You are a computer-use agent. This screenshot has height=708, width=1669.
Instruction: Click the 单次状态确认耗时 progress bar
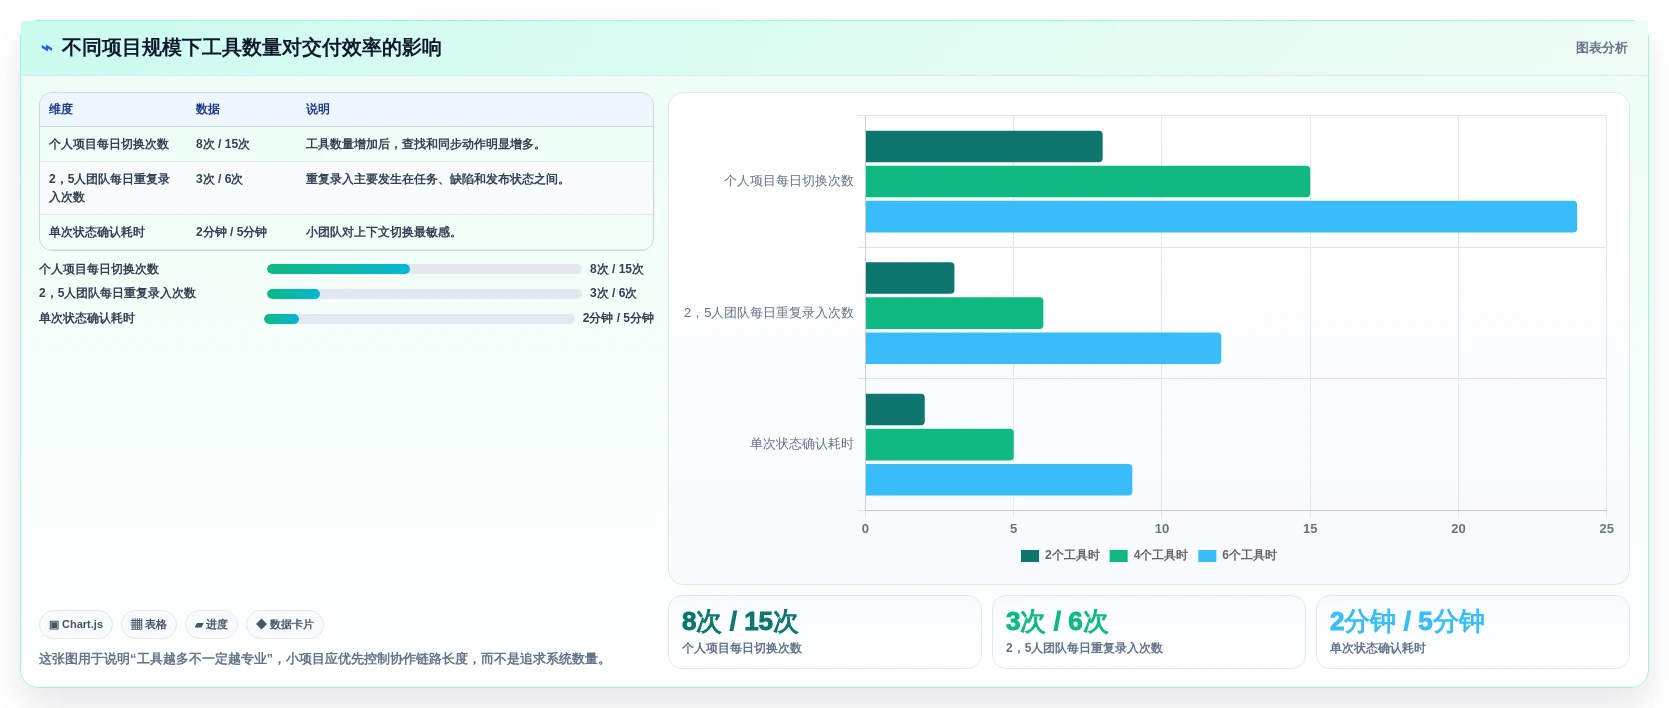(x=419, y=319)
